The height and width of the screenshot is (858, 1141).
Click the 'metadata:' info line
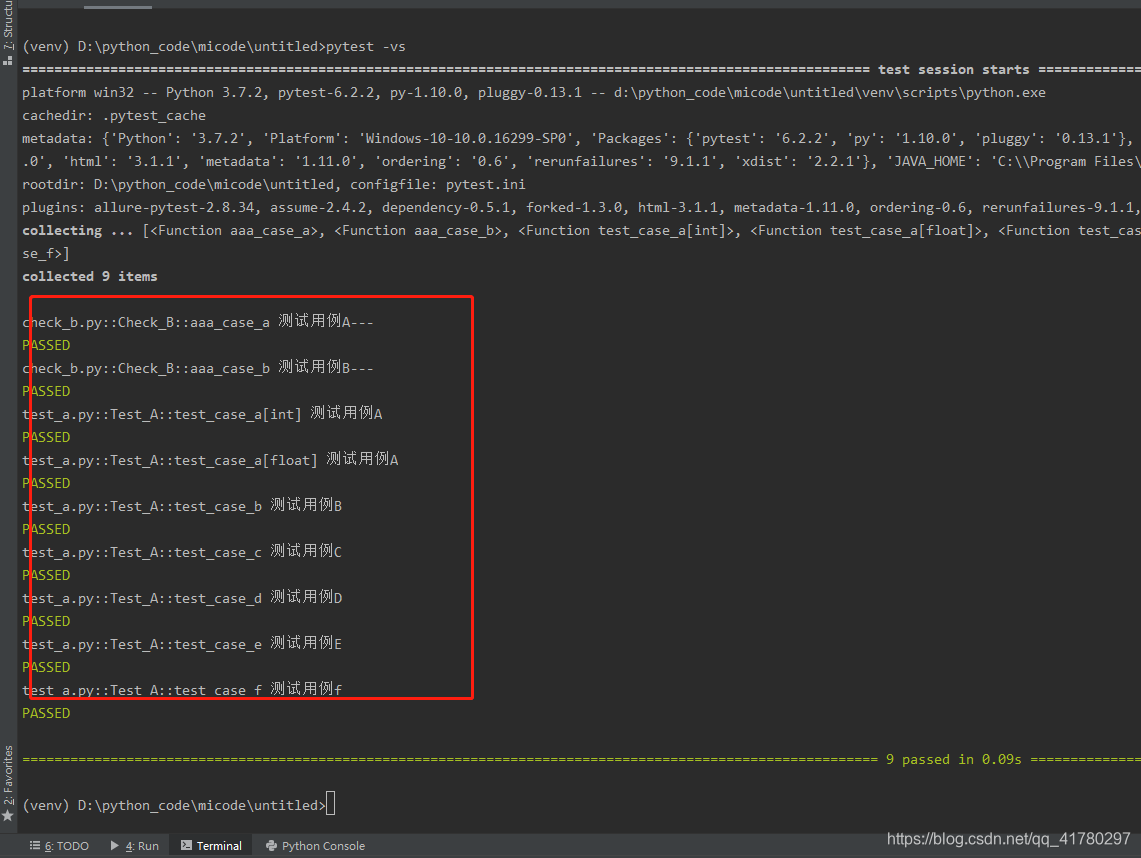pyautogui.click(x=581, y=138)
